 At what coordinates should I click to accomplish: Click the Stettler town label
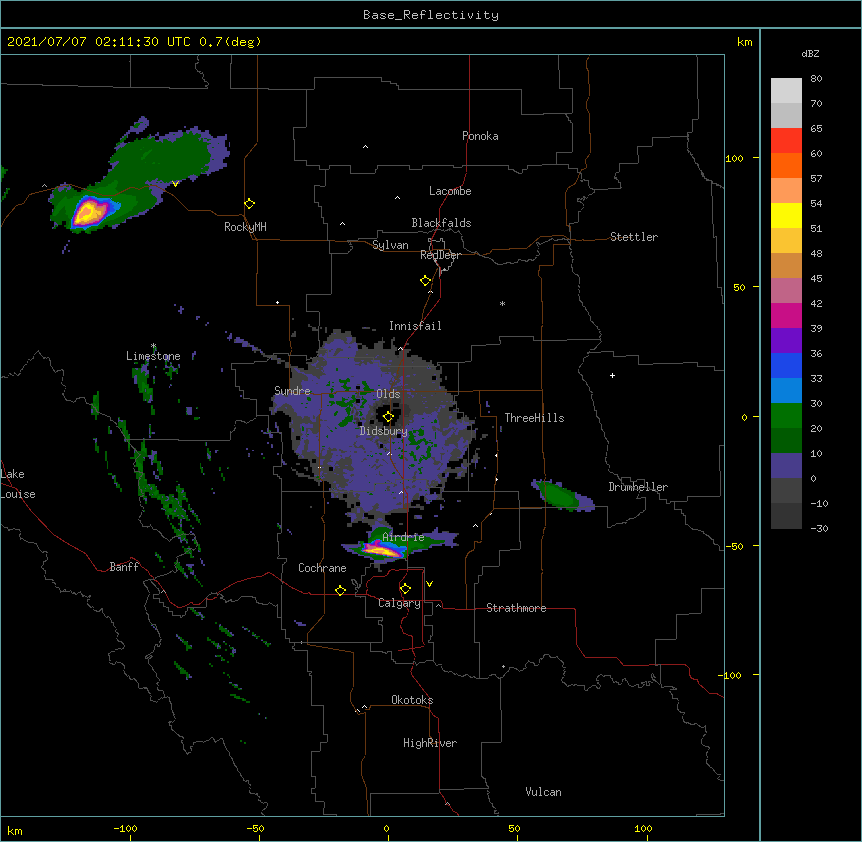634,237
